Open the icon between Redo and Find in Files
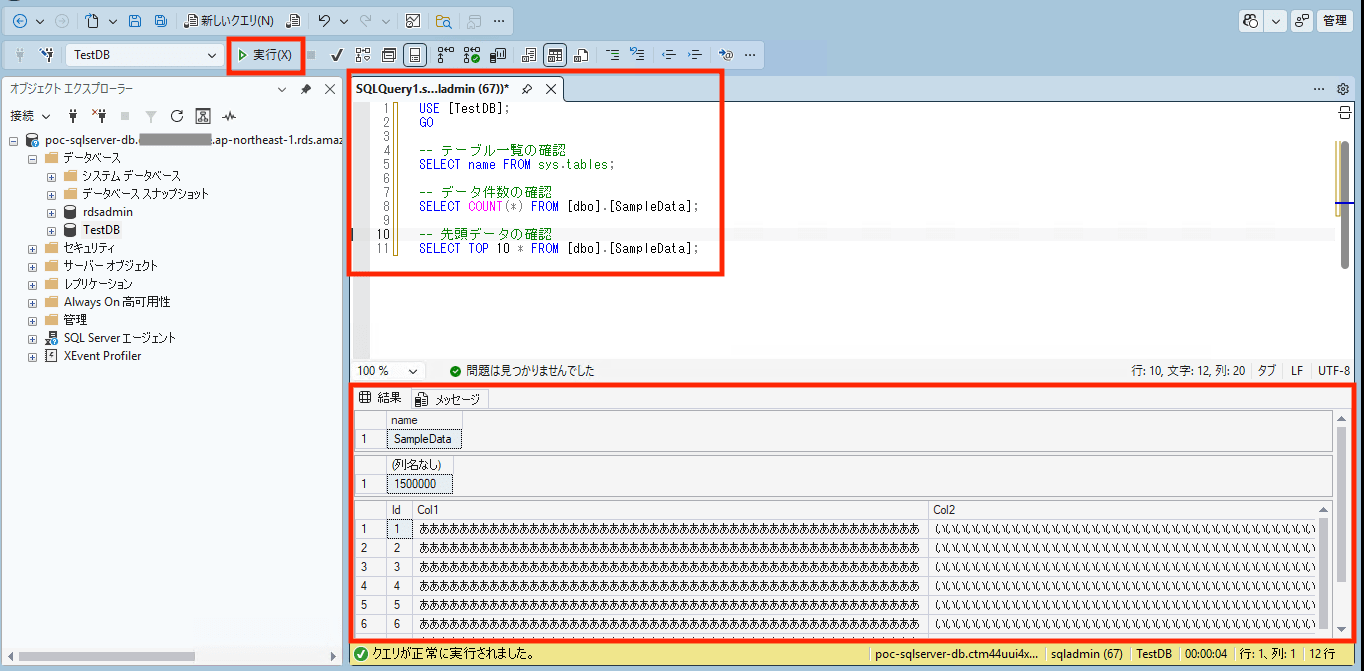Viewport: 1364px width, 671px height. pos(414,21)
